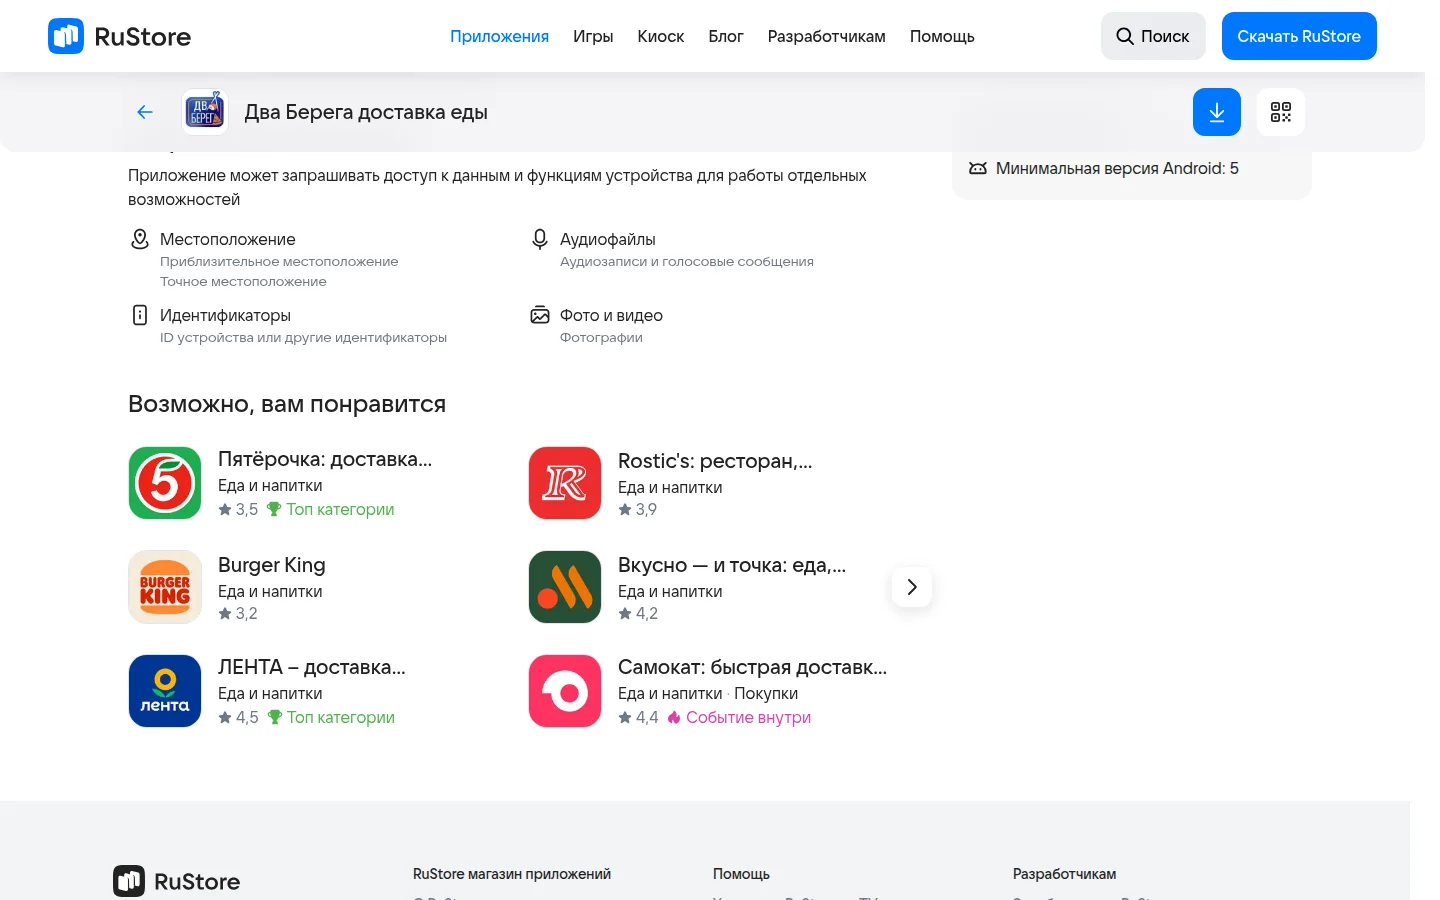Open Помощь in the top navigation

[x=942, y=36]
